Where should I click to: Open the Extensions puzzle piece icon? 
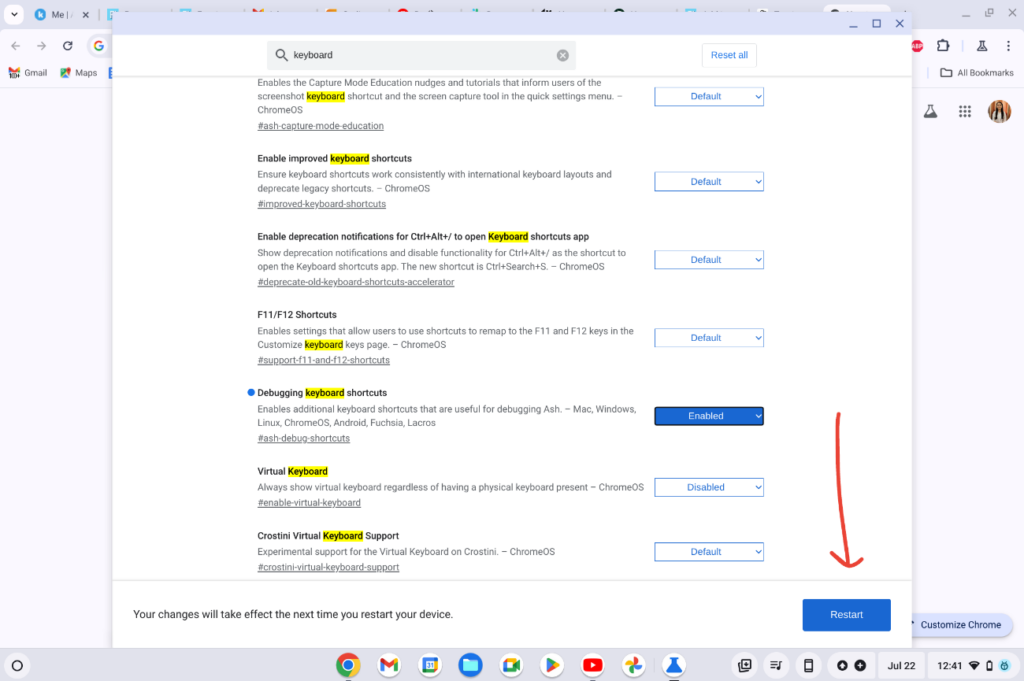pyautogui.click(x=944, y=45)
